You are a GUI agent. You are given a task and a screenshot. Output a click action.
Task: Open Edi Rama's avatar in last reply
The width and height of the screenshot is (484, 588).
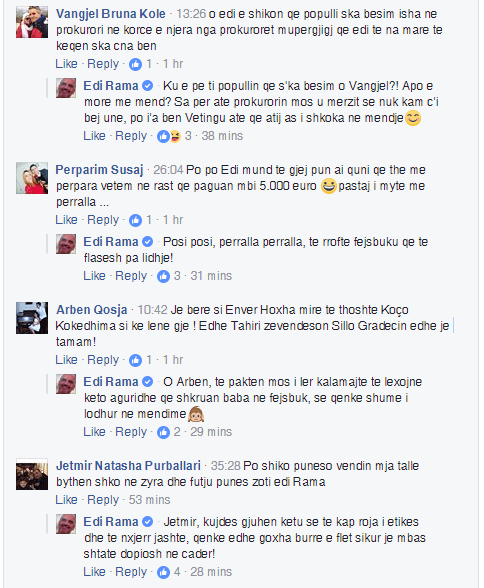pos(66,524)
